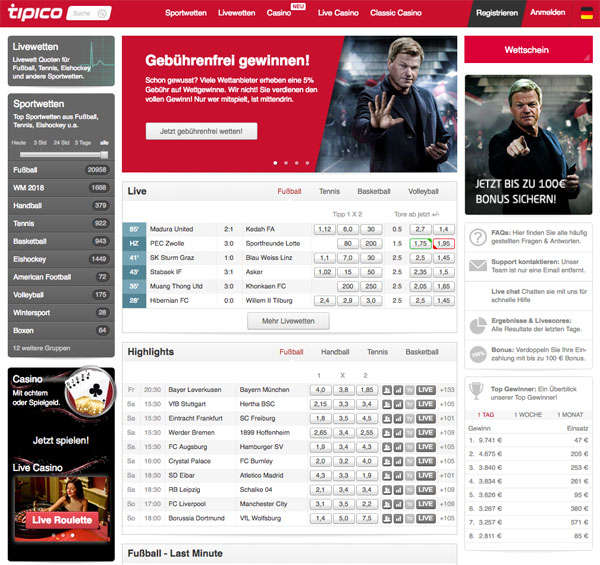Click LIVE badge for FC Liverpool match
The image size is (600, 565).
coord(426,504)
